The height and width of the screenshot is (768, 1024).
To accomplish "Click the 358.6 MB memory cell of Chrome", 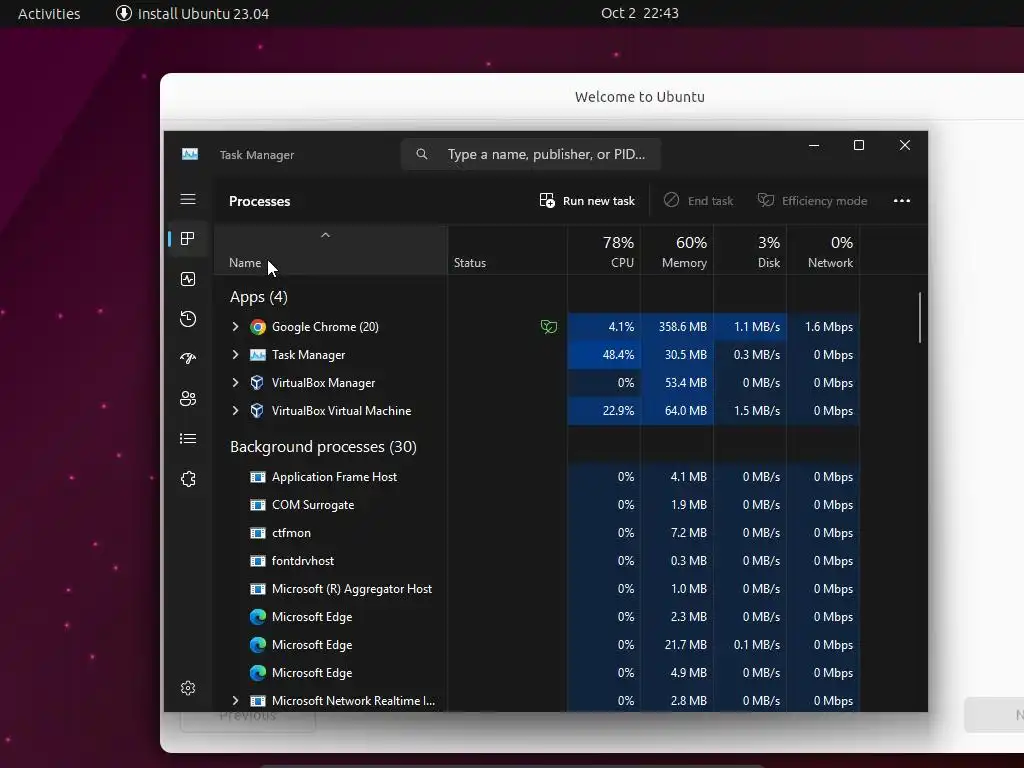I will 677,327.
